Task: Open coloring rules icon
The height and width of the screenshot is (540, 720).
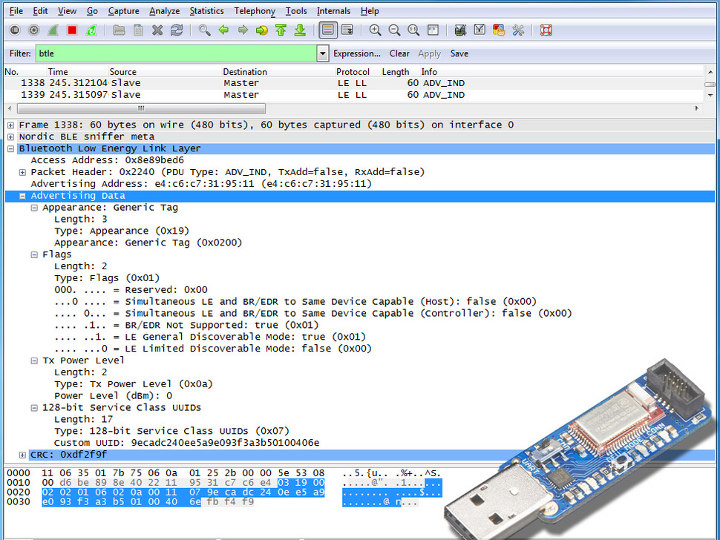Action: tap(499, 30)
